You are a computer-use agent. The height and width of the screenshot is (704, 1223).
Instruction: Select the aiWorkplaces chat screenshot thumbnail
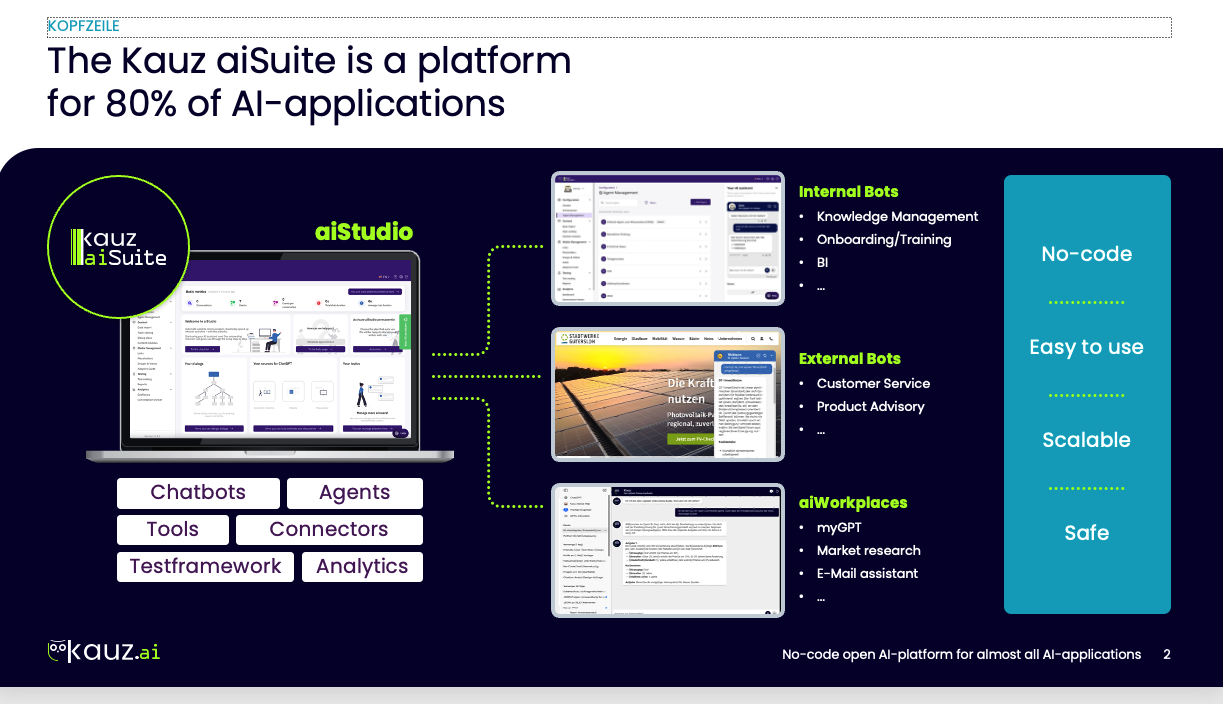668,550
